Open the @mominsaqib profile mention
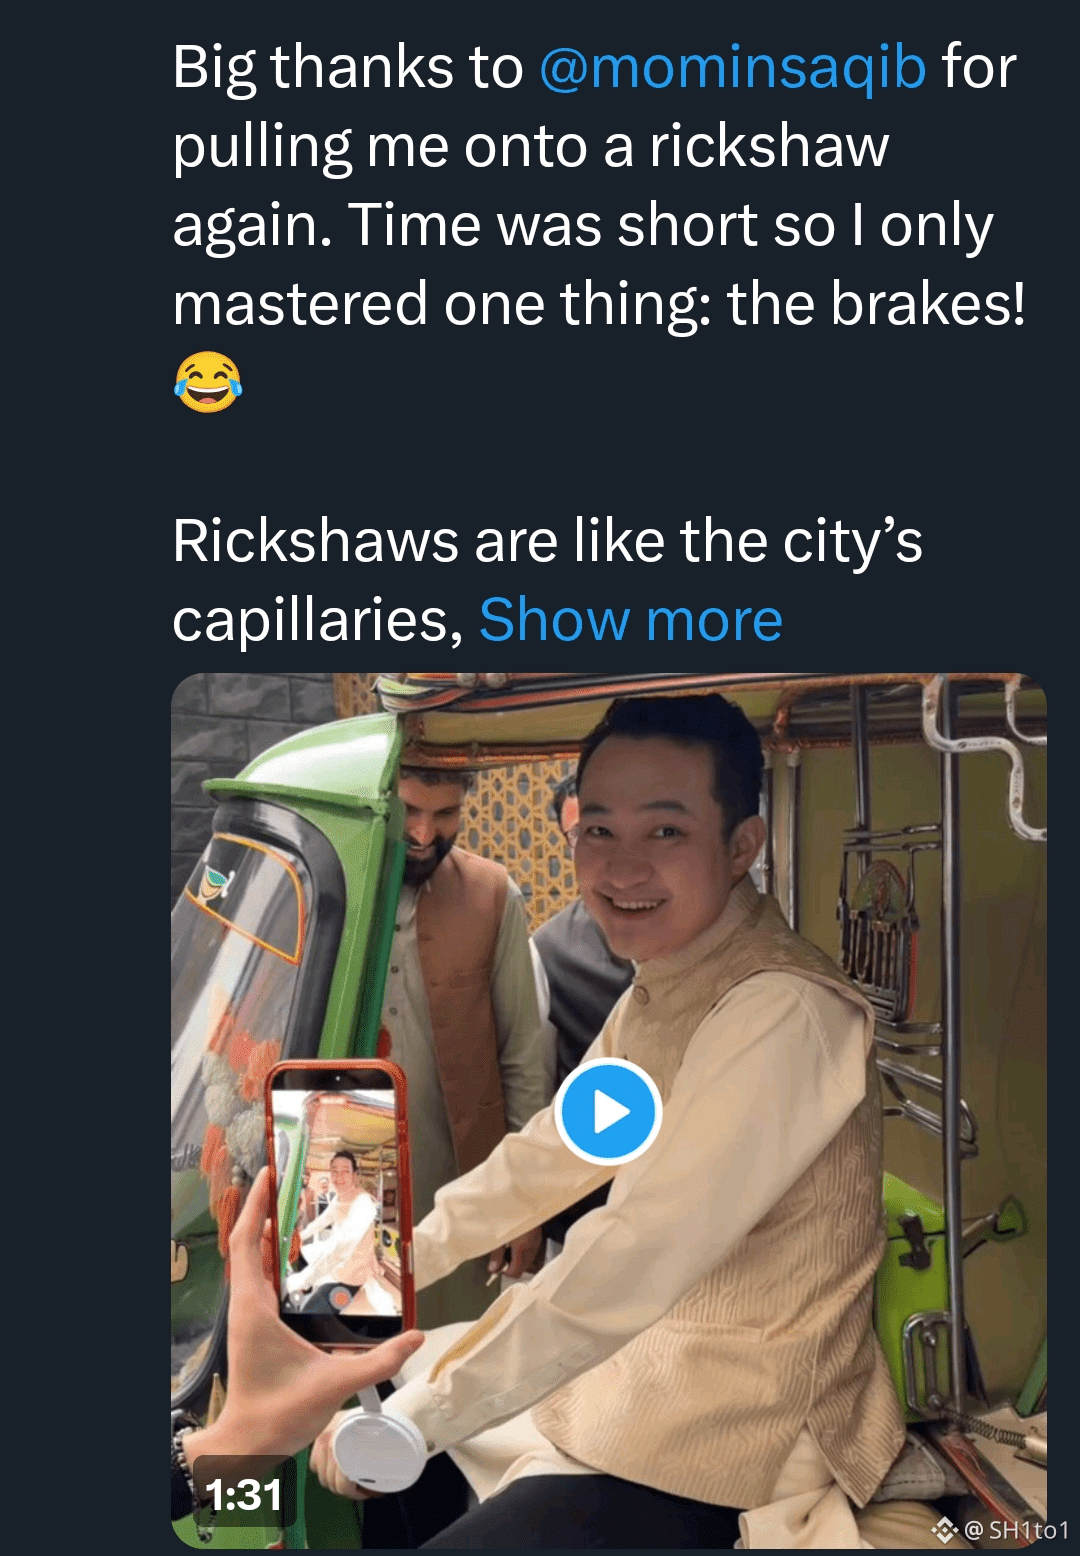1080x1556 pixels. (x=733, y=68)
